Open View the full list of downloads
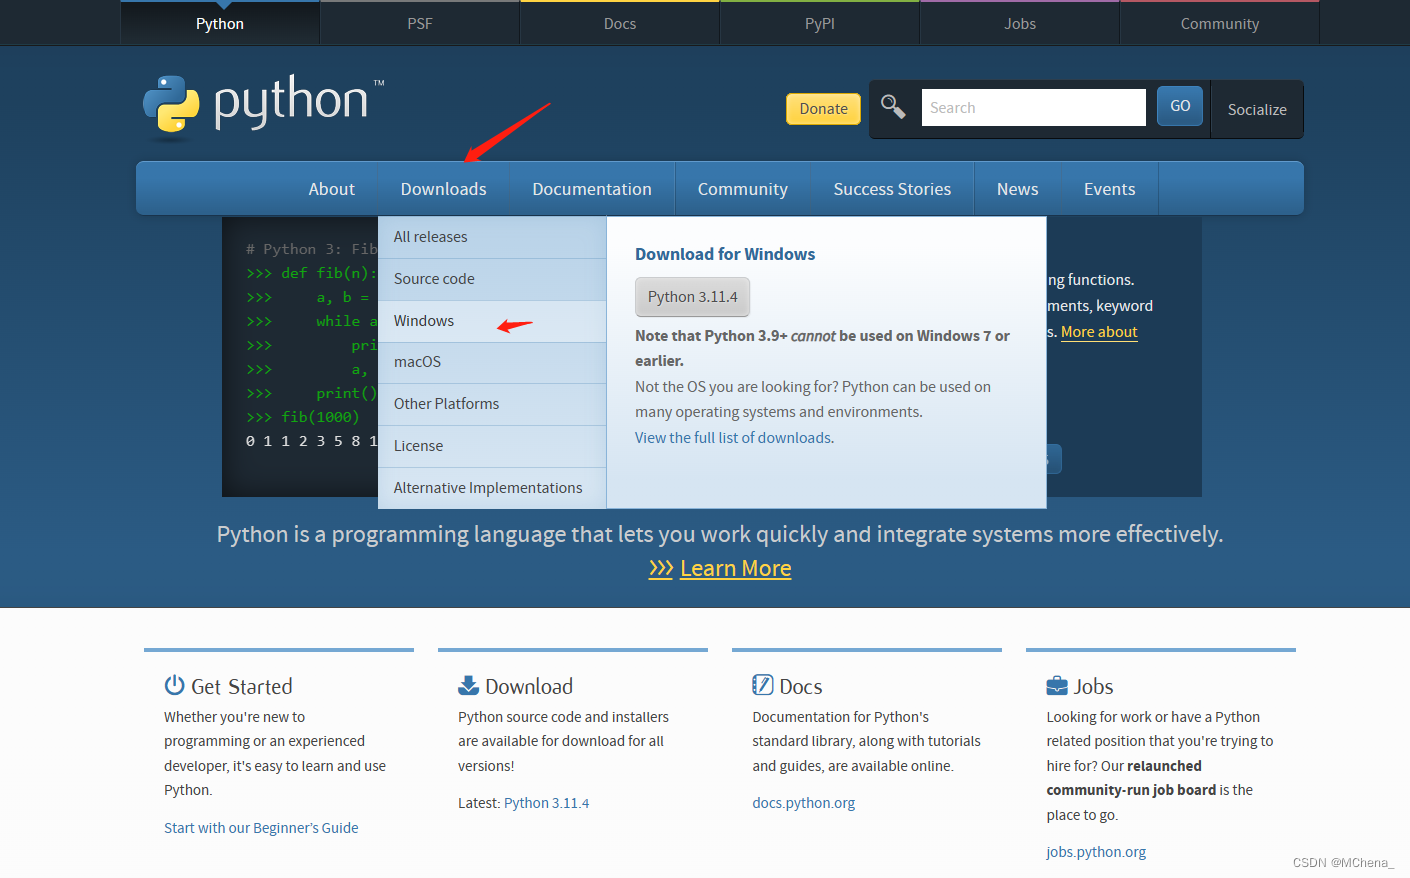Viewport: 1410px width, 878px height. click(734, 438)
